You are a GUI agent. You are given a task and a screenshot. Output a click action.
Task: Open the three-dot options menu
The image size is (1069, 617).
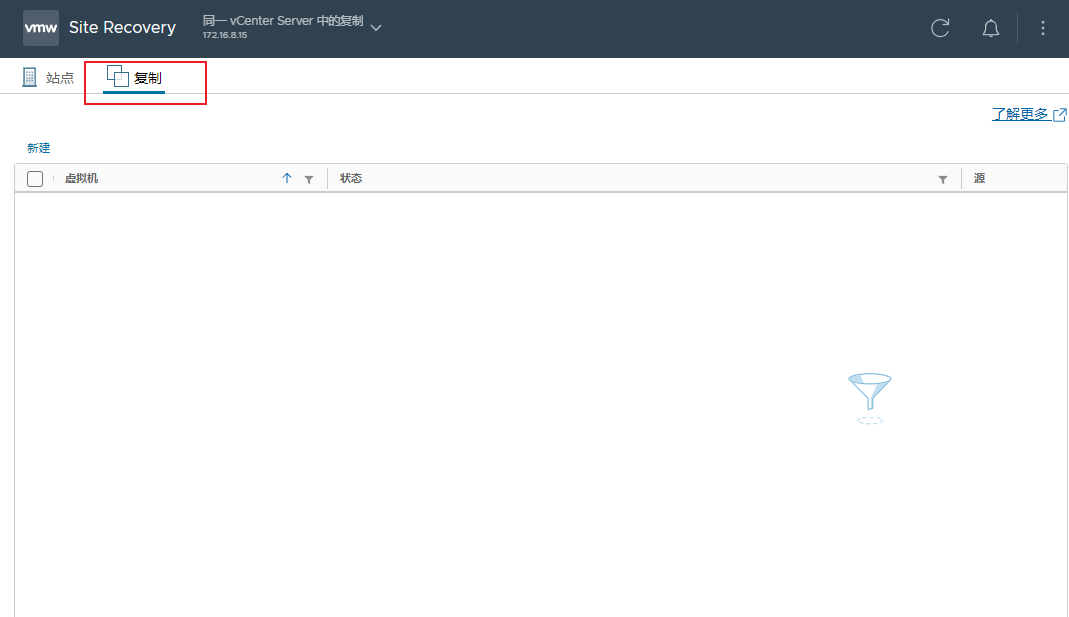pyautogui.click(x=1042, y=28)
